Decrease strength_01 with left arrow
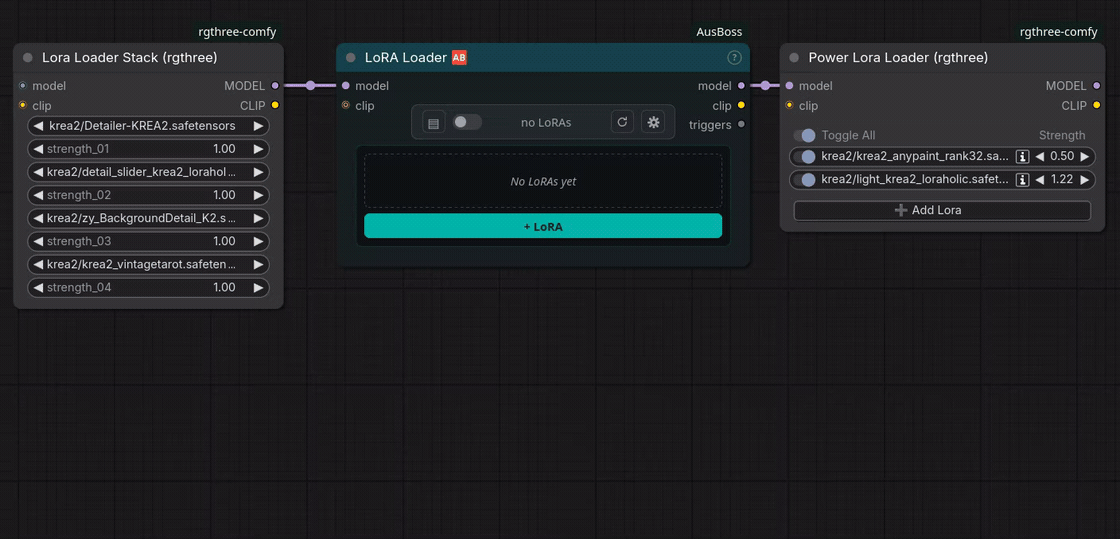This screenshot has width=1120, height=539. [38, 149]
